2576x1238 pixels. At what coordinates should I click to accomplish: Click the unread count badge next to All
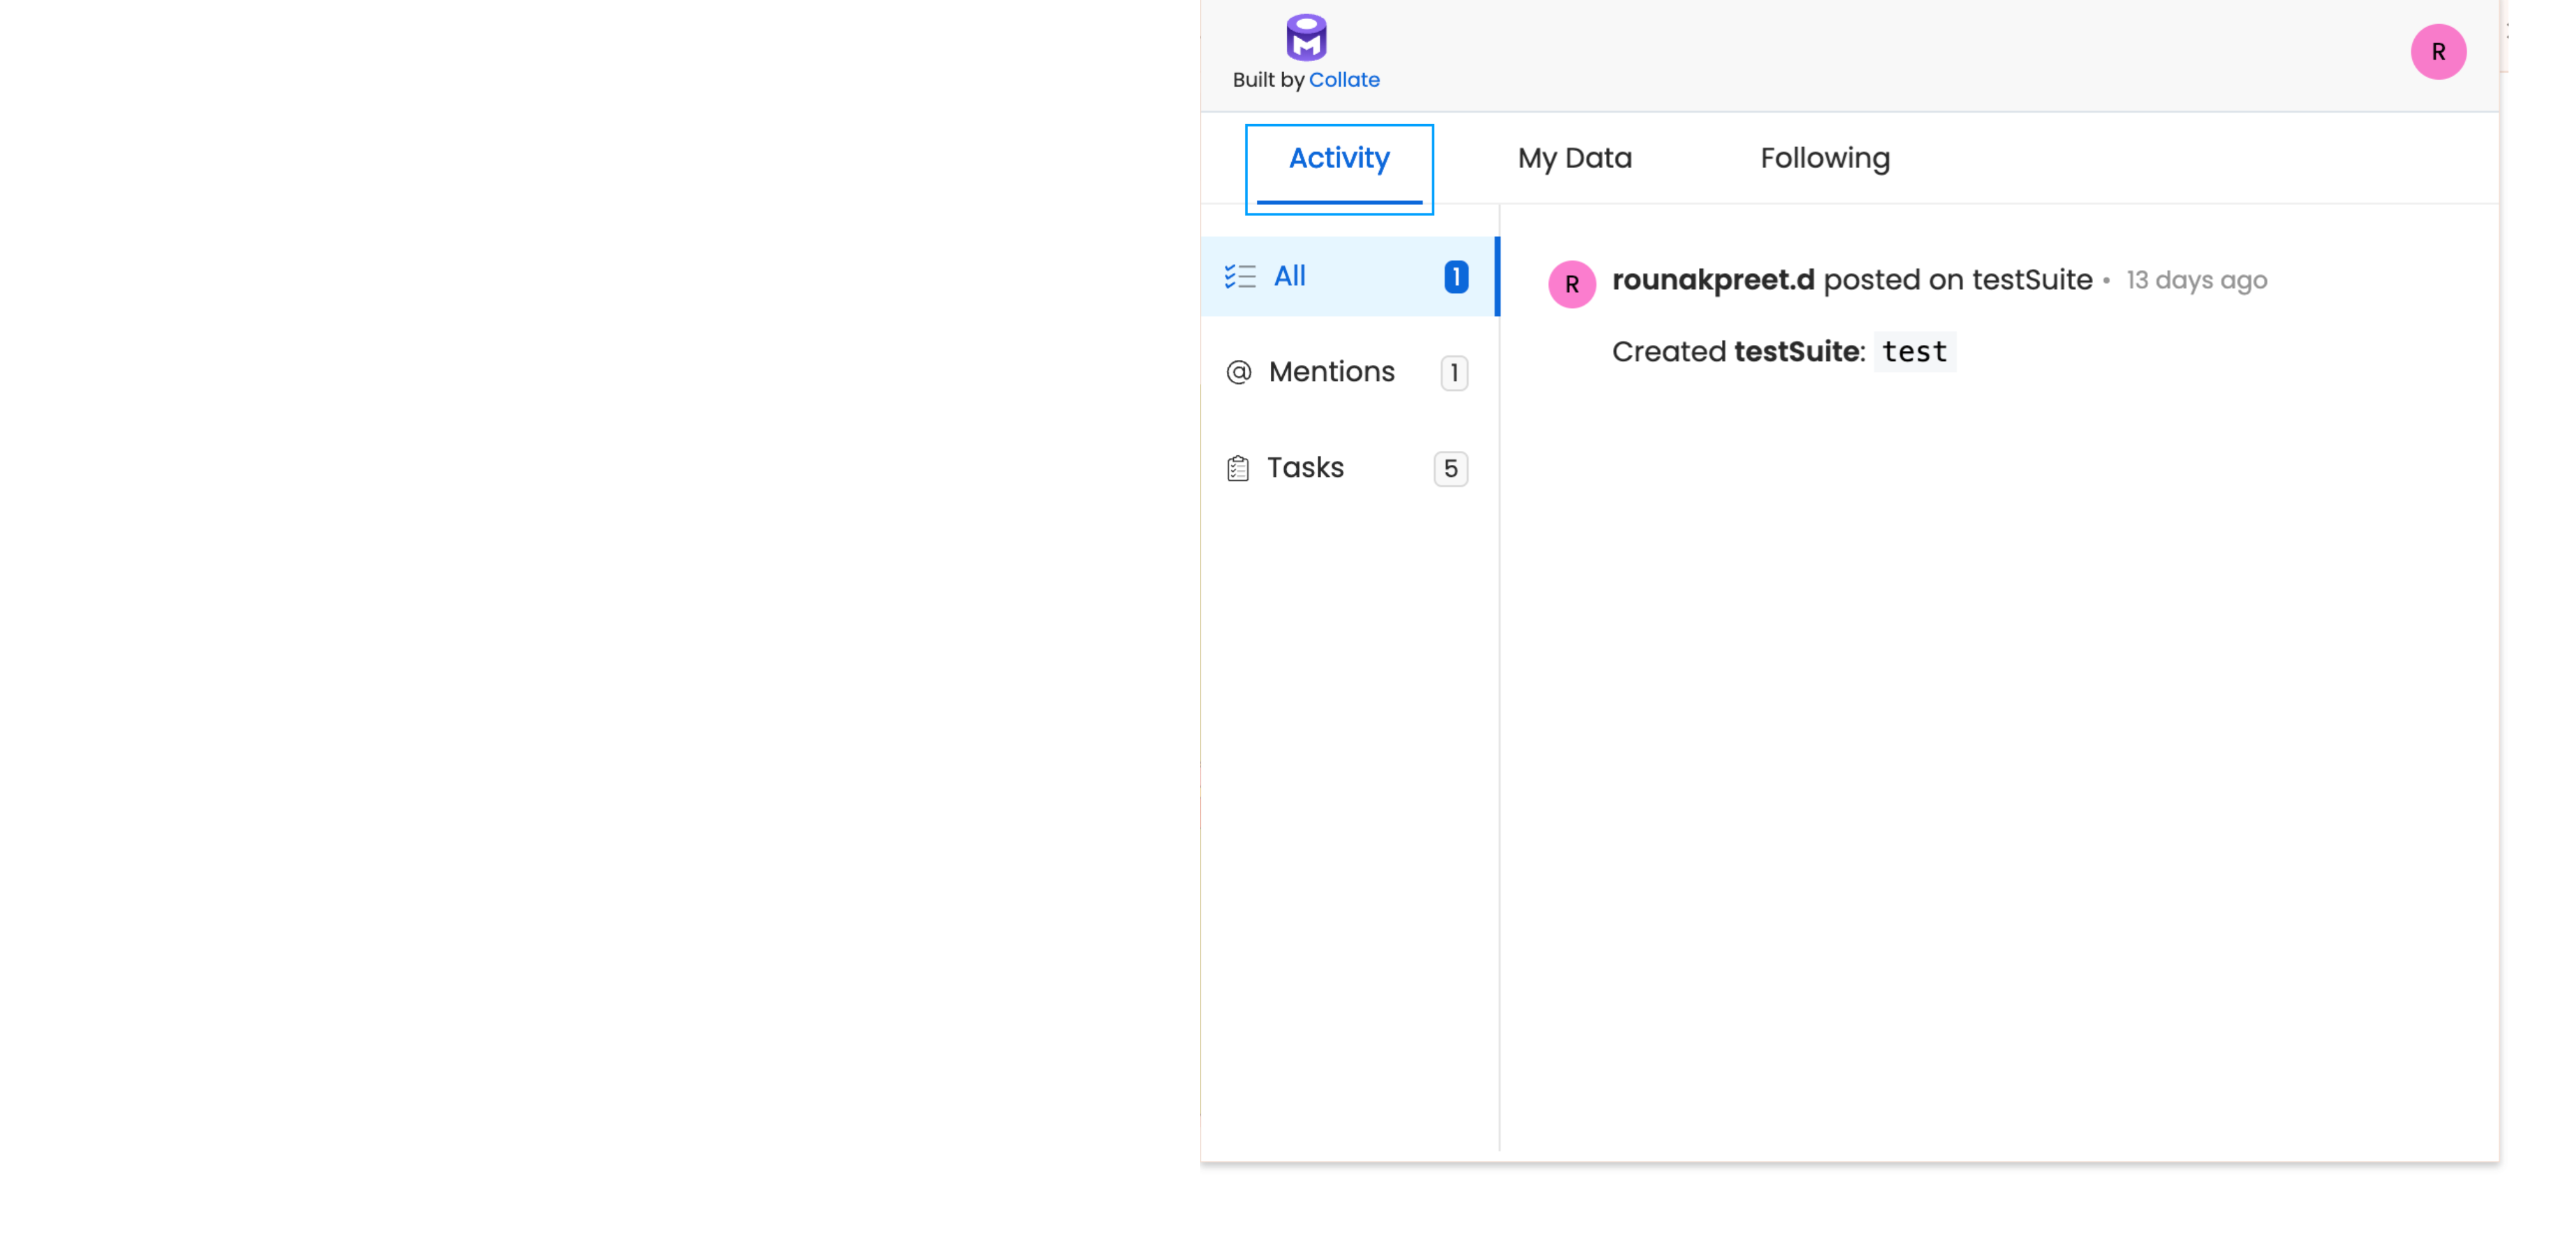coord(1456,276)
